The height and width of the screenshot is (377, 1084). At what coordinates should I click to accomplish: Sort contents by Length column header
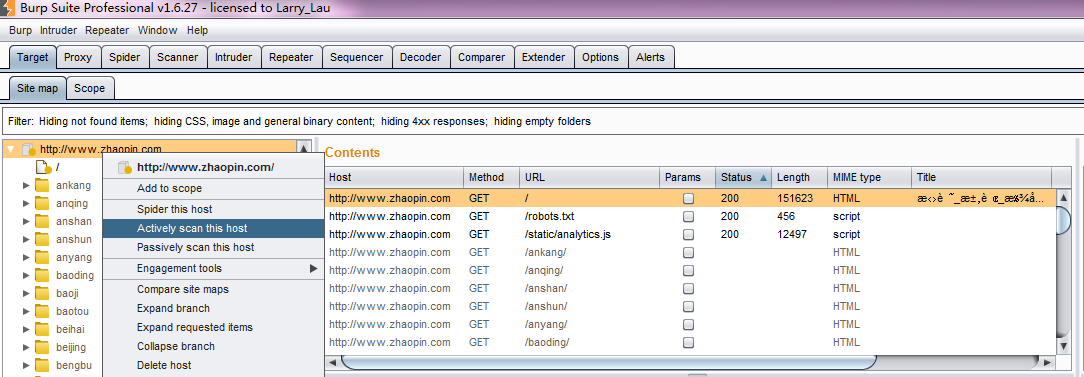799,178
